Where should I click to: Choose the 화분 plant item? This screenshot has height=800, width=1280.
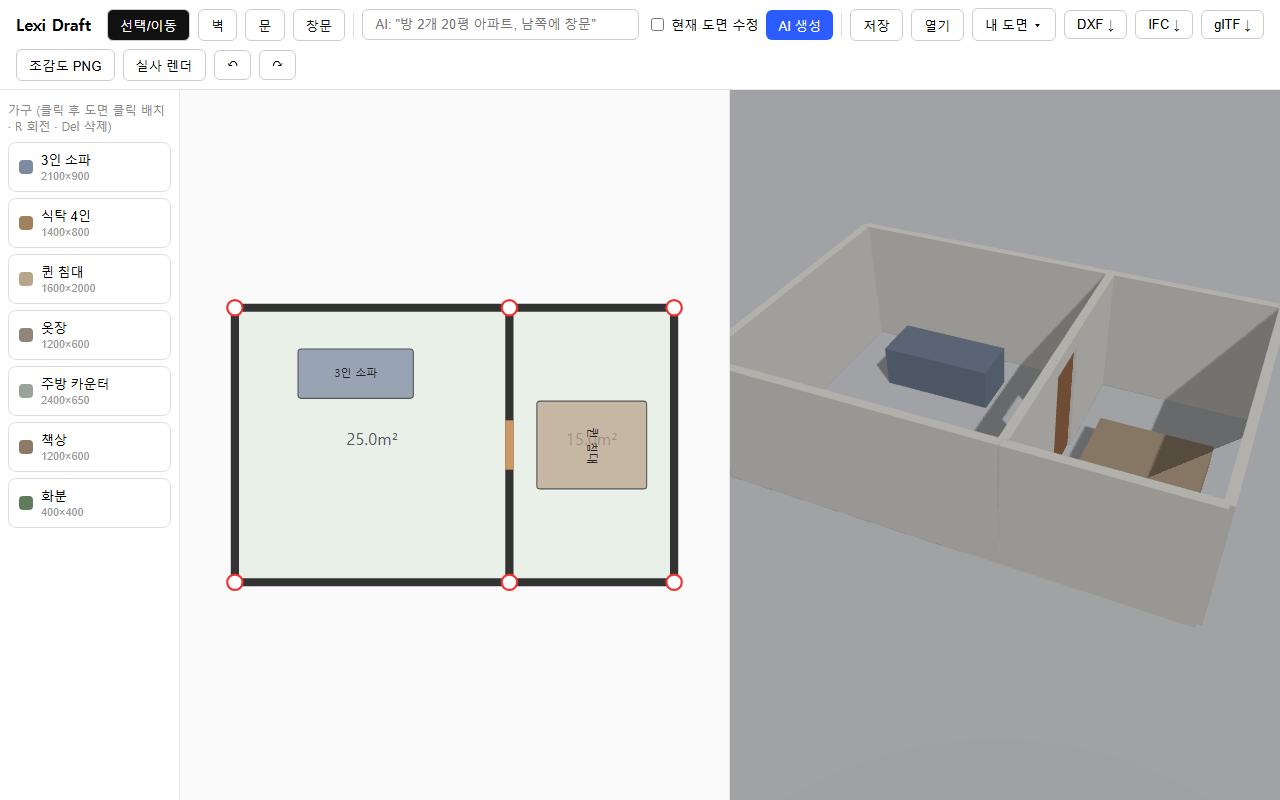pos(89,503)
